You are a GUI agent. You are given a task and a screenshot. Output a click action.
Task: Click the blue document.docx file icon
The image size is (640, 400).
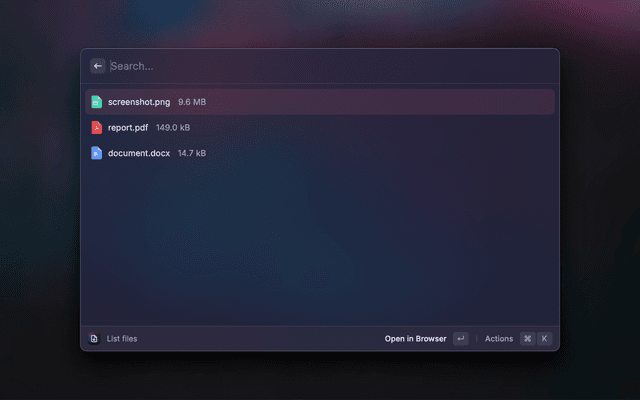click(97, 153)
